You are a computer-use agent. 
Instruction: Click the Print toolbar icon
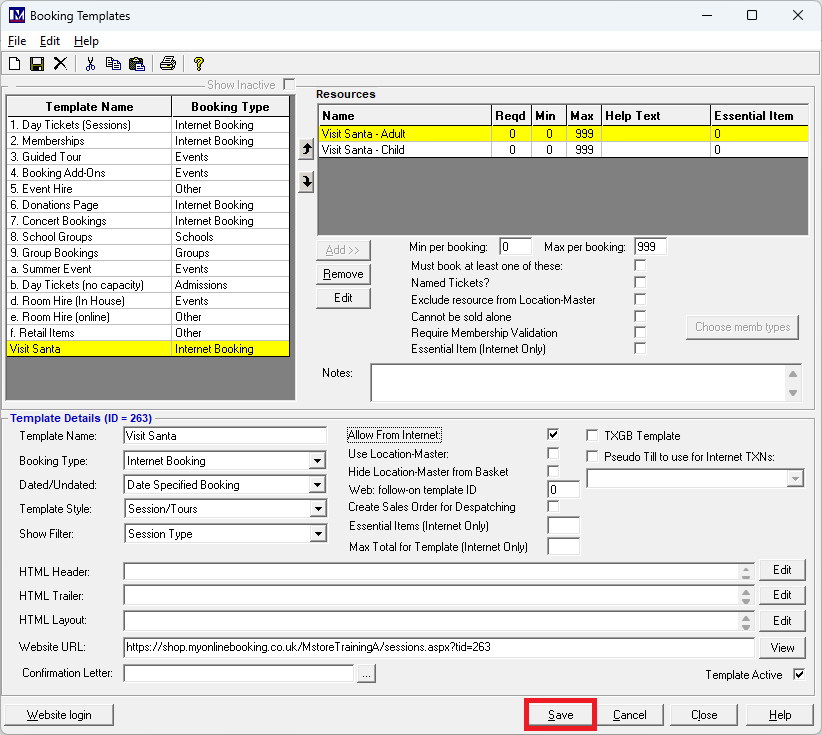coord(168,64)
